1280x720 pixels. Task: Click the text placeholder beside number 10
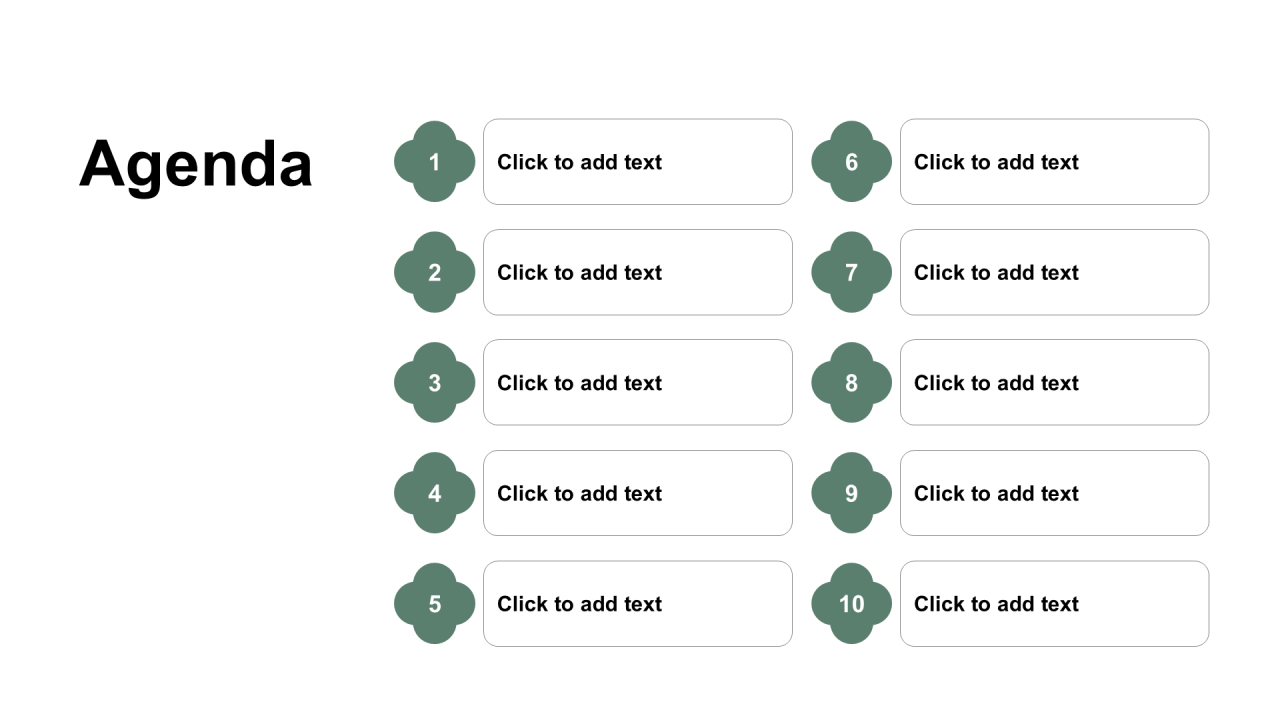coord(1055,604)
